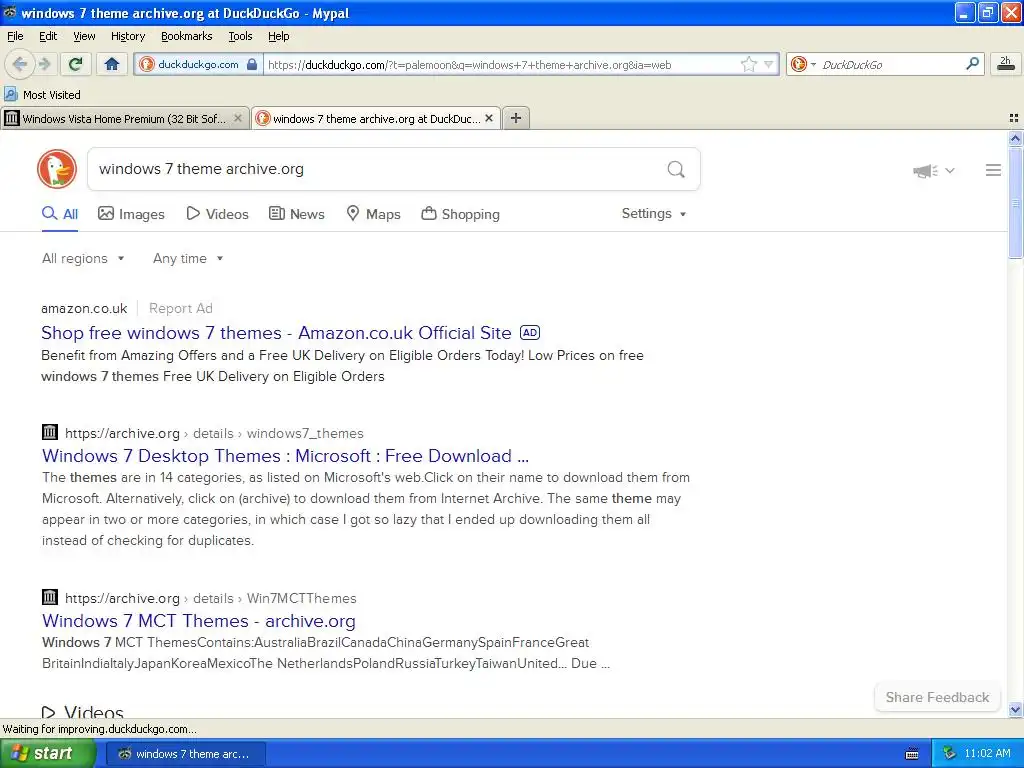1024x768 pixels.
Task: Click the DuckDuckGo duck logo
Action: pos(57,169)
